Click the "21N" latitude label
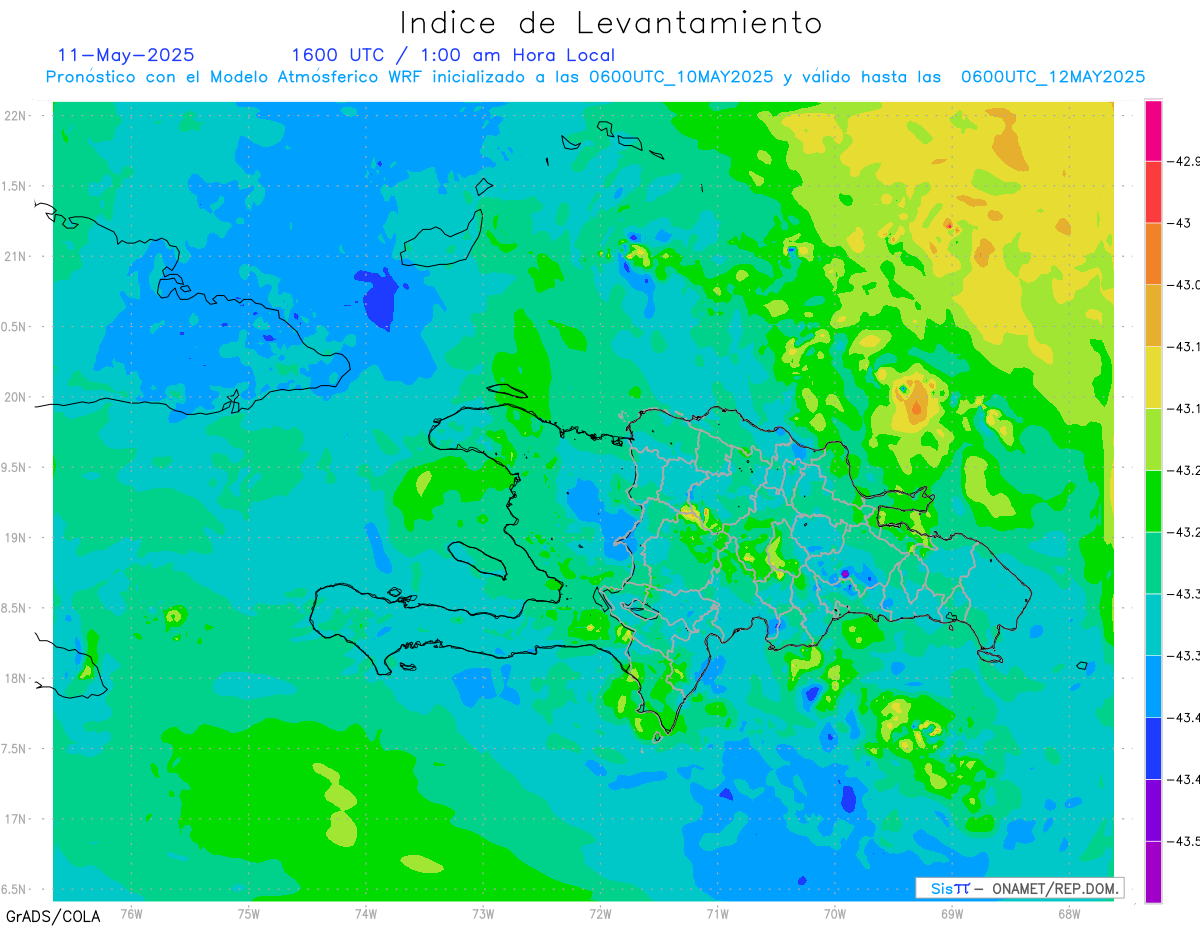The image size is (1200, 927). pyautogui.click(x=16, y=257)
